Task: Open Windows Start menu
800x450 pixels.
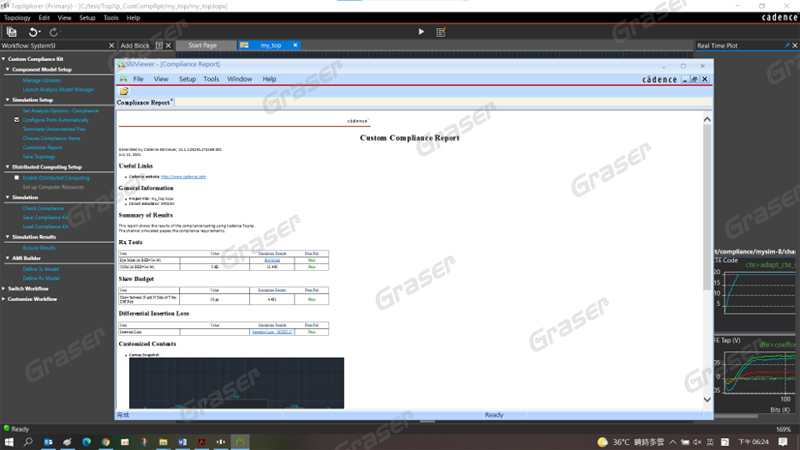Action: pos(9,442)
